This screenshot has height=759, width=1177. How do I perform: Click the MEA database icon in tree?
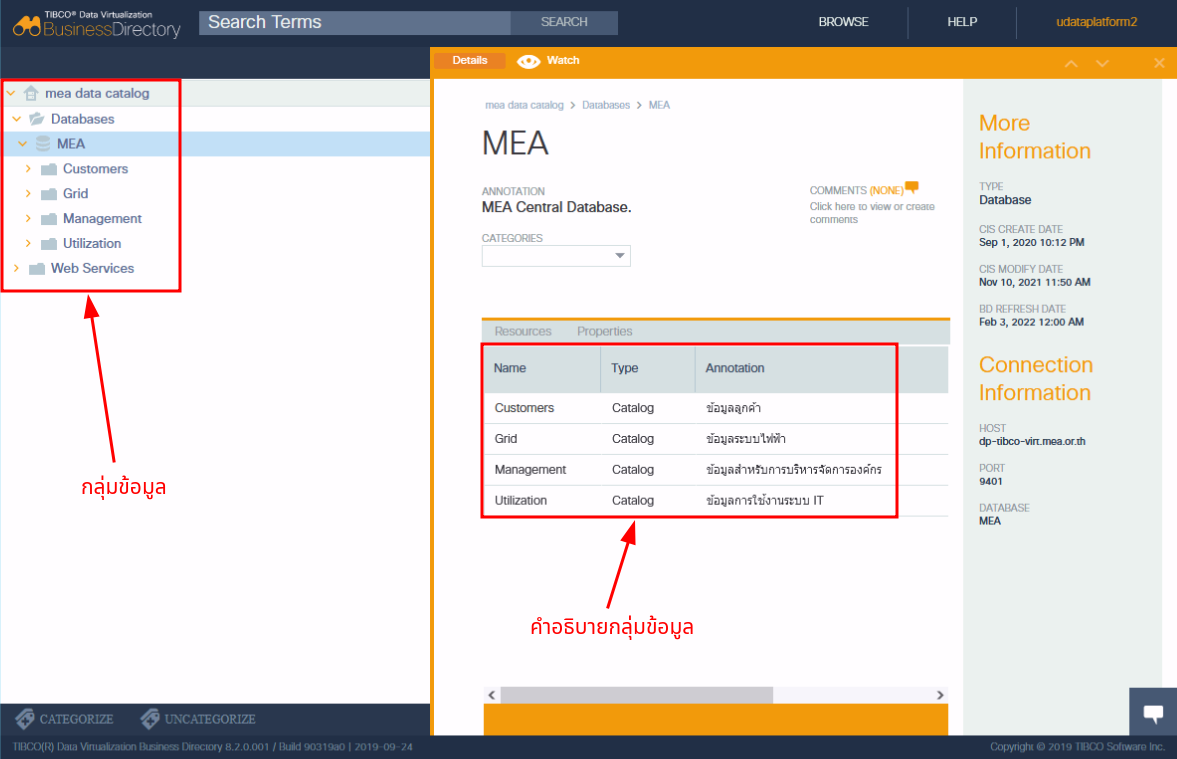43,144
